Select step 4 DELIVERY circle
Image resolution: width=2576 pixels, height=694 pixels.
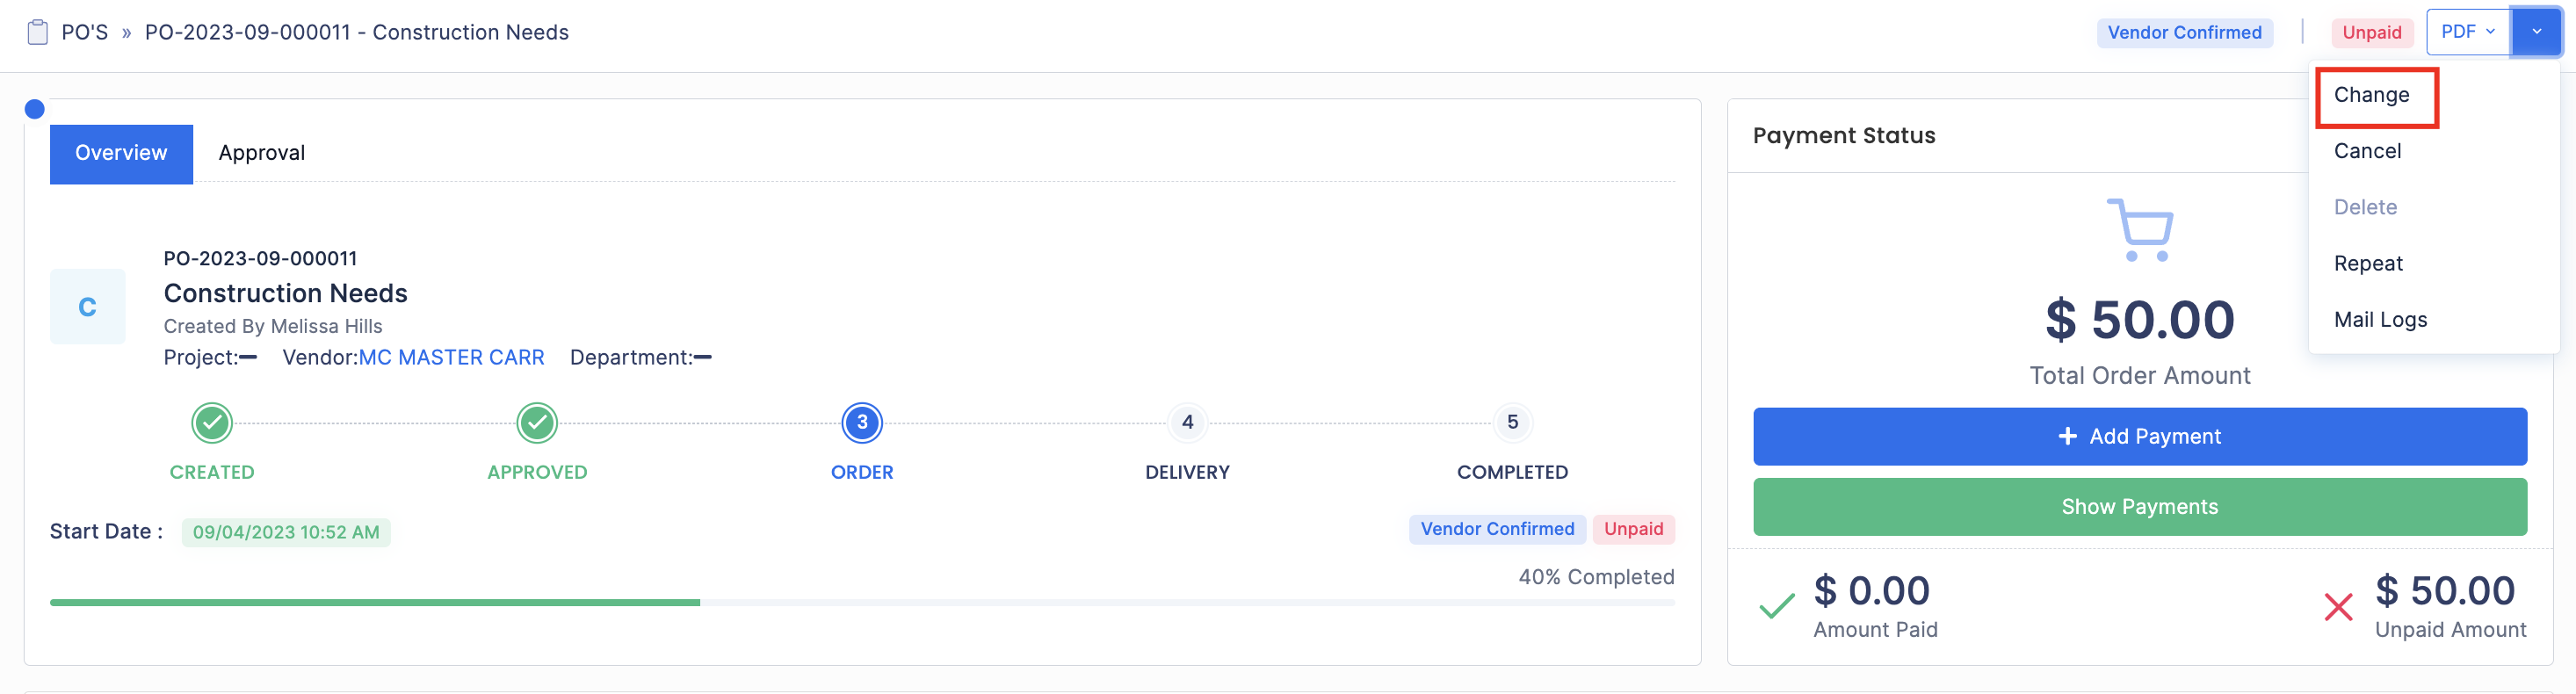coord(1187,423)
